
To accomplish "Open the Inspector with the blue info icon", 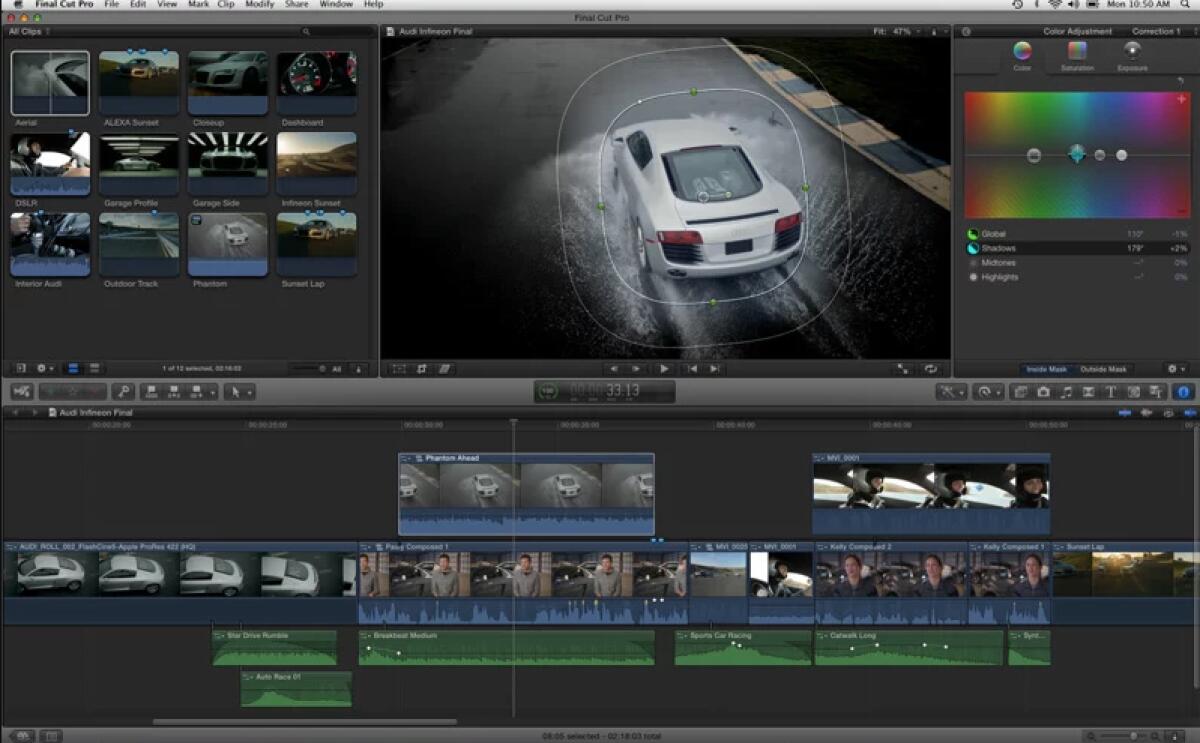I will click(x=1183, y=392).
